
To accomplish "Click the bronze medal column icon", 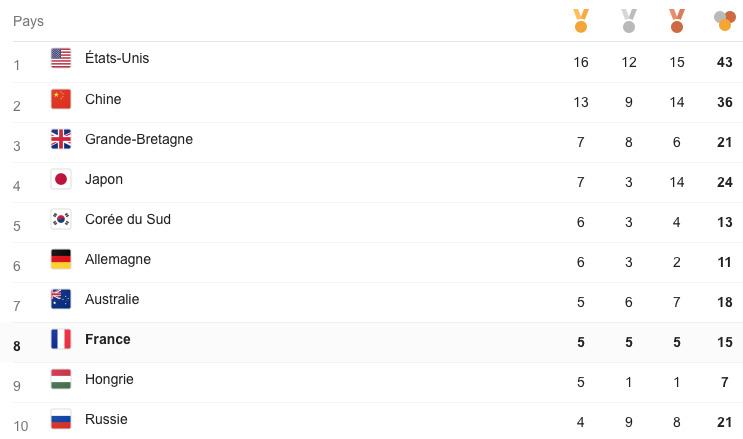I will [x=677, y=20].
